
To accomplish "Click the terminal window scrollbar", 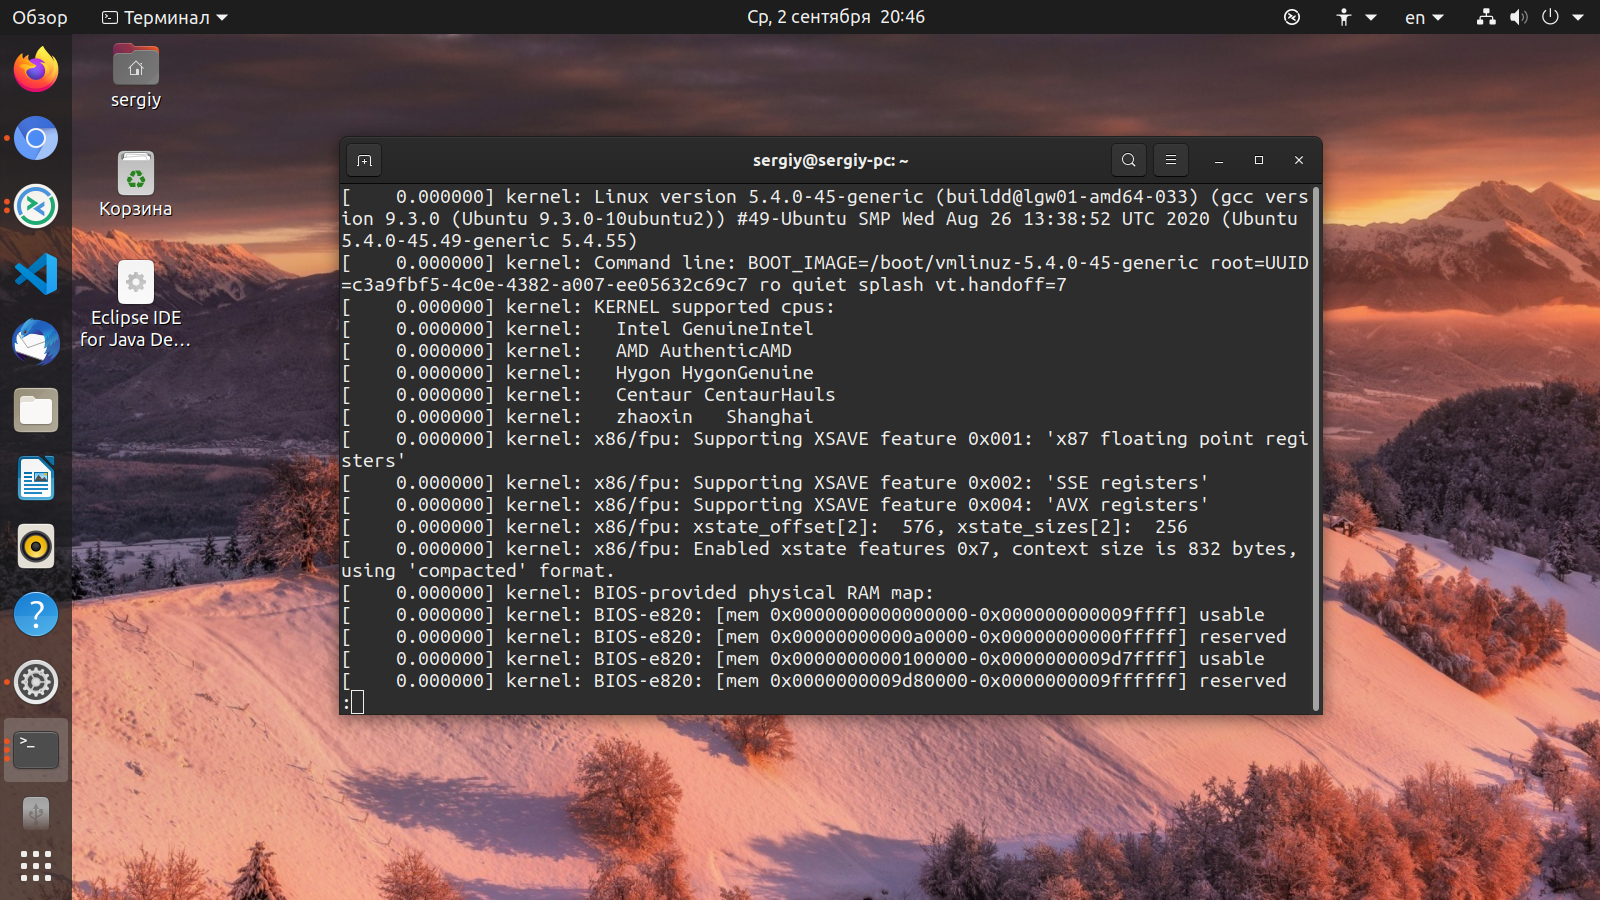I will point(1316,448).
